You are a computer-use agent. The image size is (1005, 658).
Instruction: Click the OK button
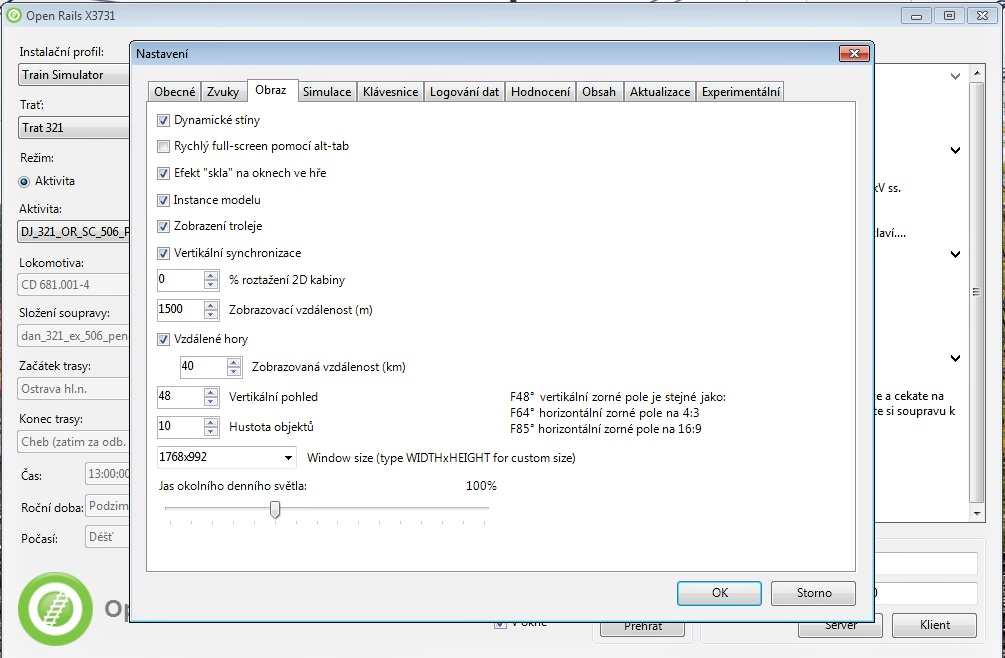(719, 593)
